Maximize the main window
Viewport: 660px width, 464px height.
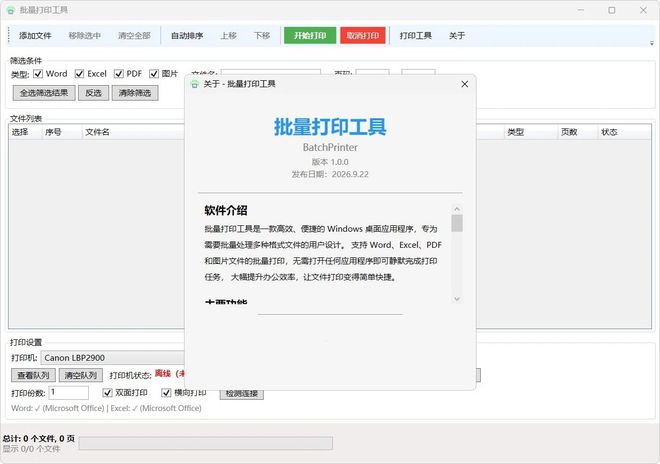tap(612, 10)
